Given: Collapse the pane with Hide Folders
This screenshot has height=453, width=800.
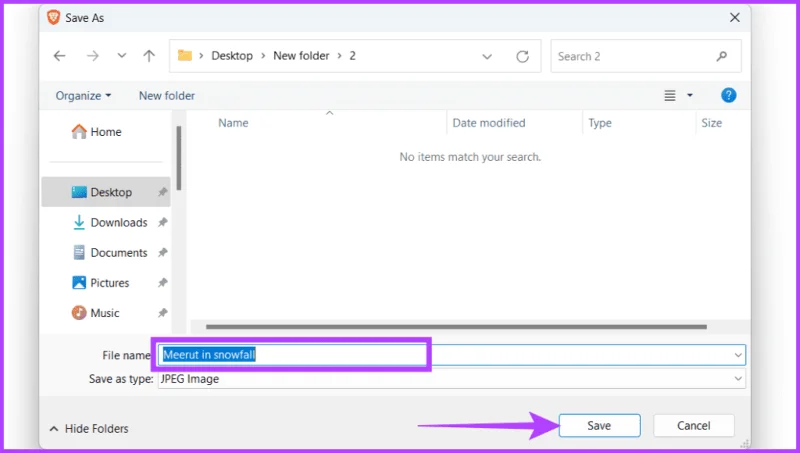Looking at the screenshot, I should pos(89,429).
